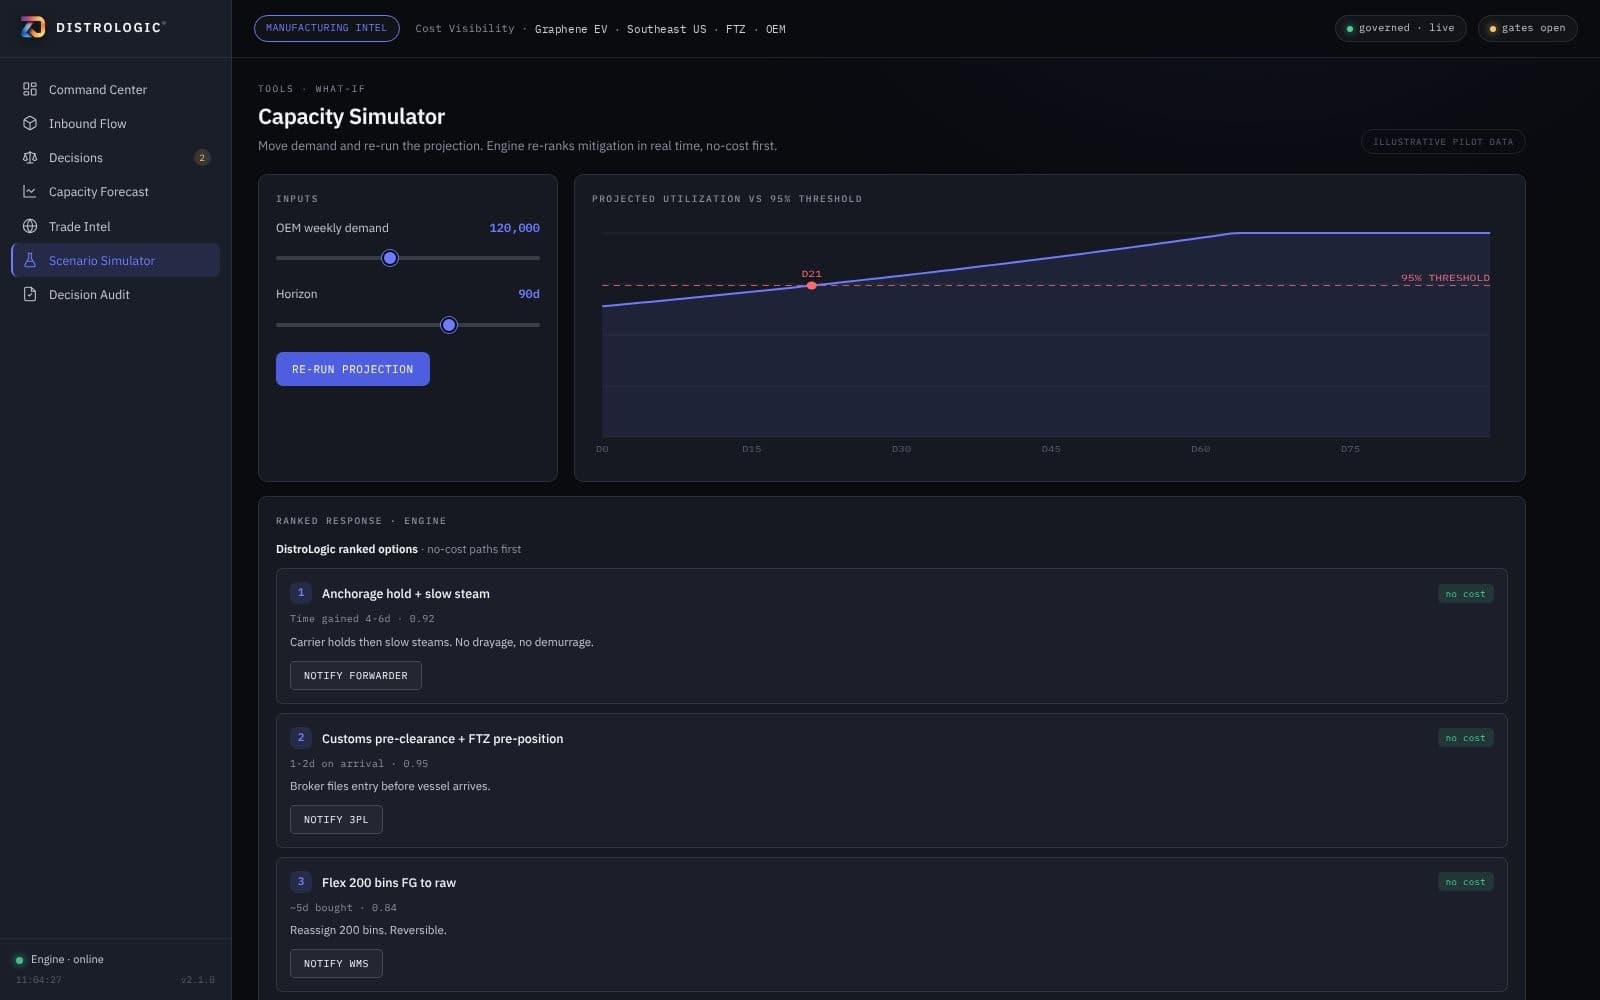Click the rank 3 number badge
The width and height of the screenshot is (1600, 1000).
(301, 881)
